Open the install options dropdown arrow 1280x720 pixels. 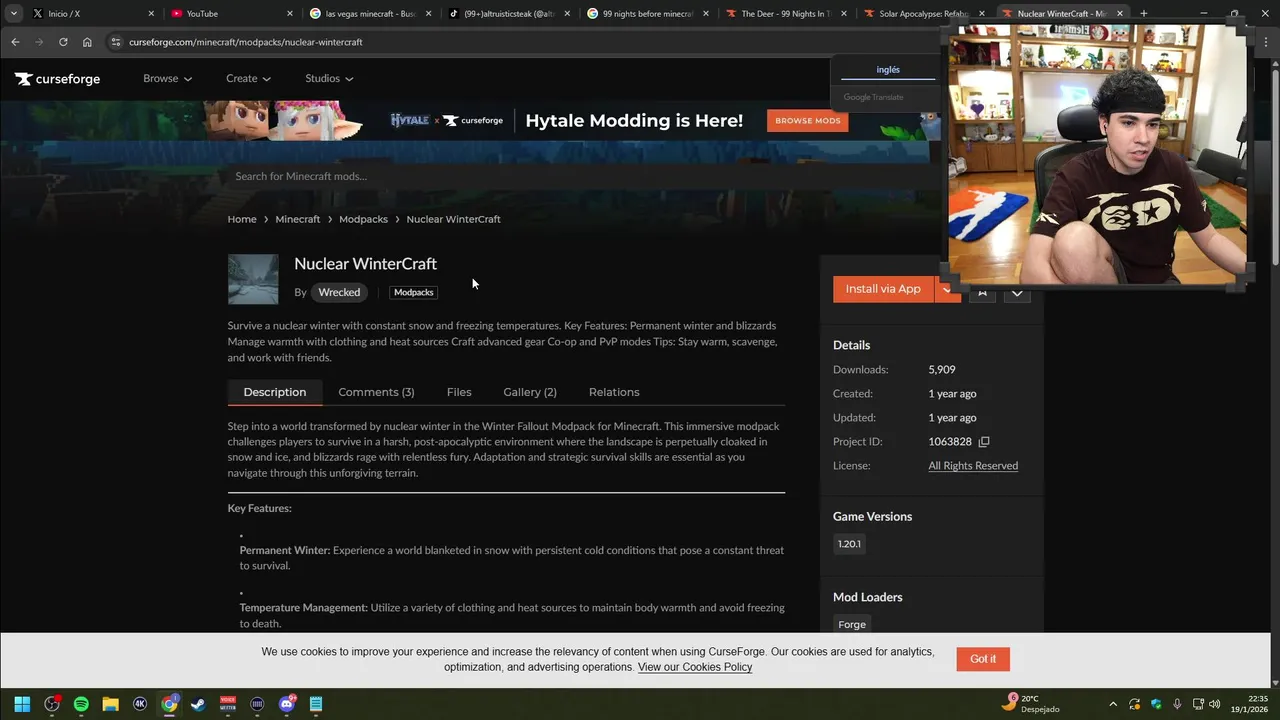pos(946,289)
